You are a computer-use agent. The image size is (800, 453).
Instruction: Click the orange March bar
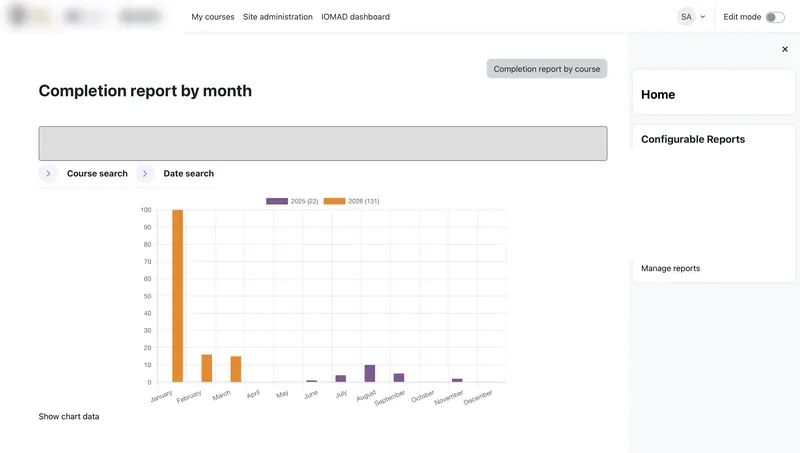236,369
